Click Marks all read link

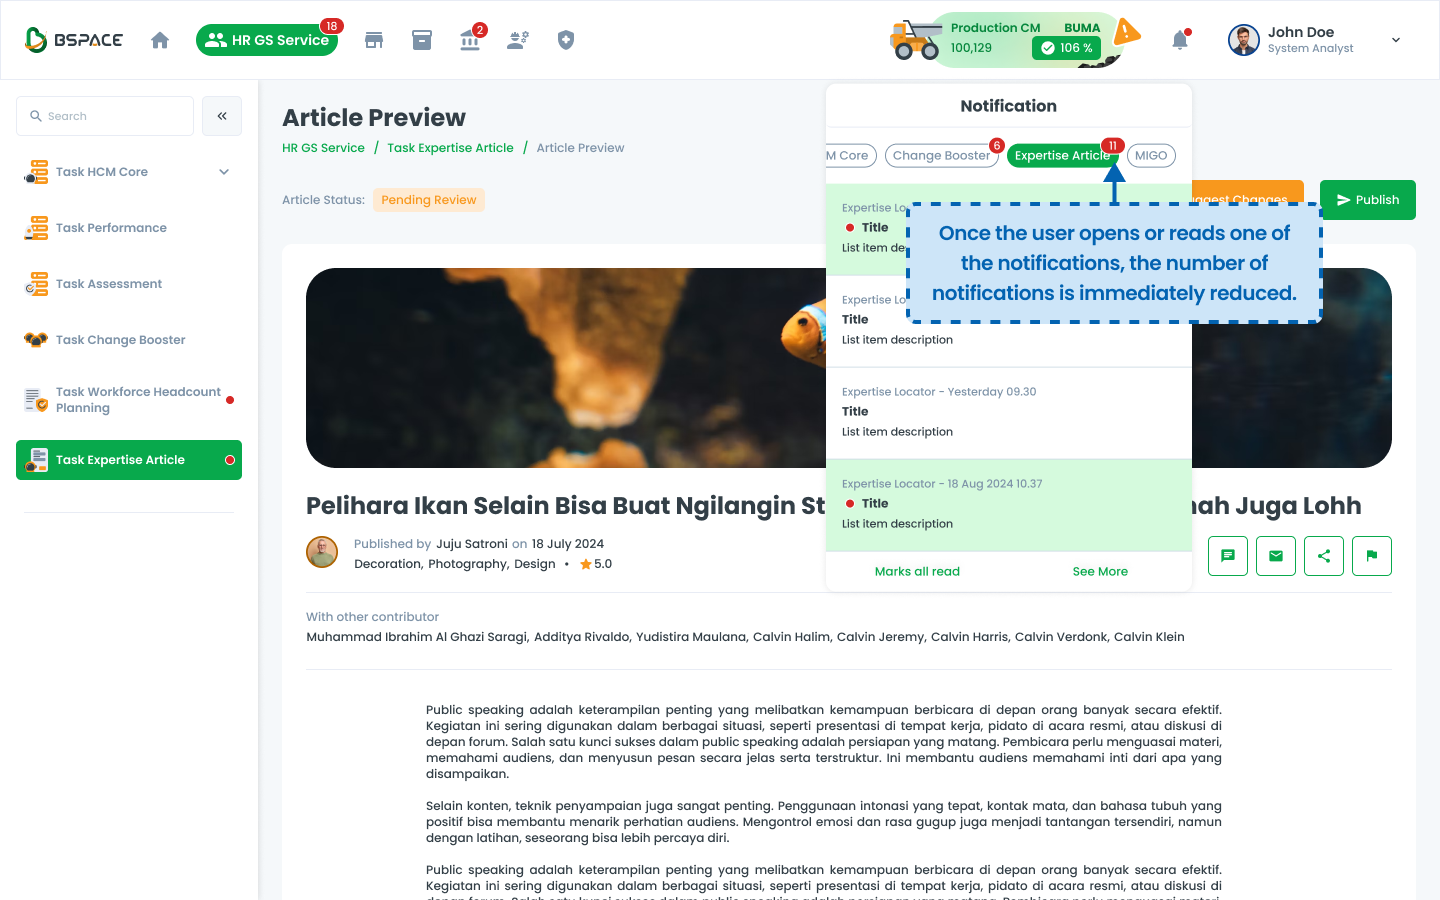917,572
